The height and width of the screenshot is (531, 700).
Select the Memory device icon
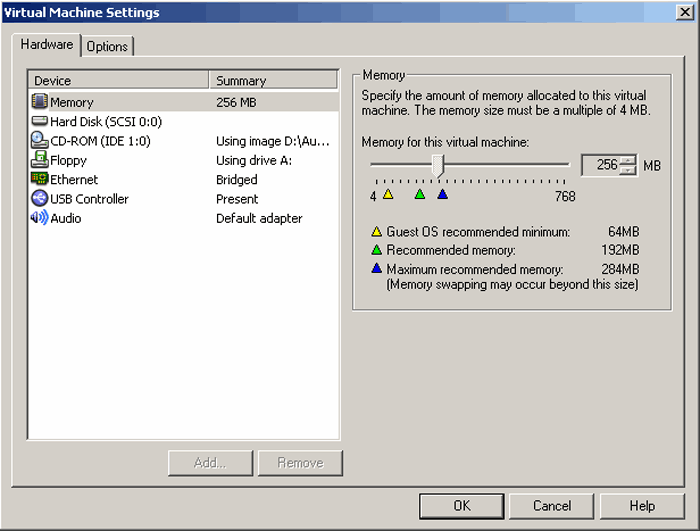(x=40, y=102)
